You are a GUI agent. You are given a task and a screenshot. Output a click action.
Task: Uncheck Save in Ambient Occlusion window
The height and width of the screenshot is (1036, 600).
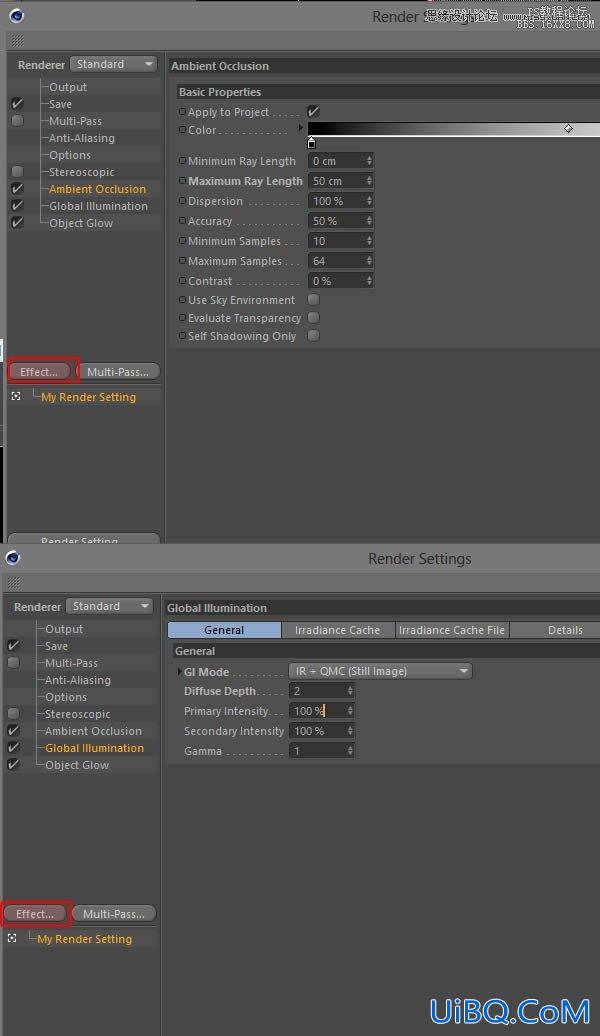(x=17, y=104)
